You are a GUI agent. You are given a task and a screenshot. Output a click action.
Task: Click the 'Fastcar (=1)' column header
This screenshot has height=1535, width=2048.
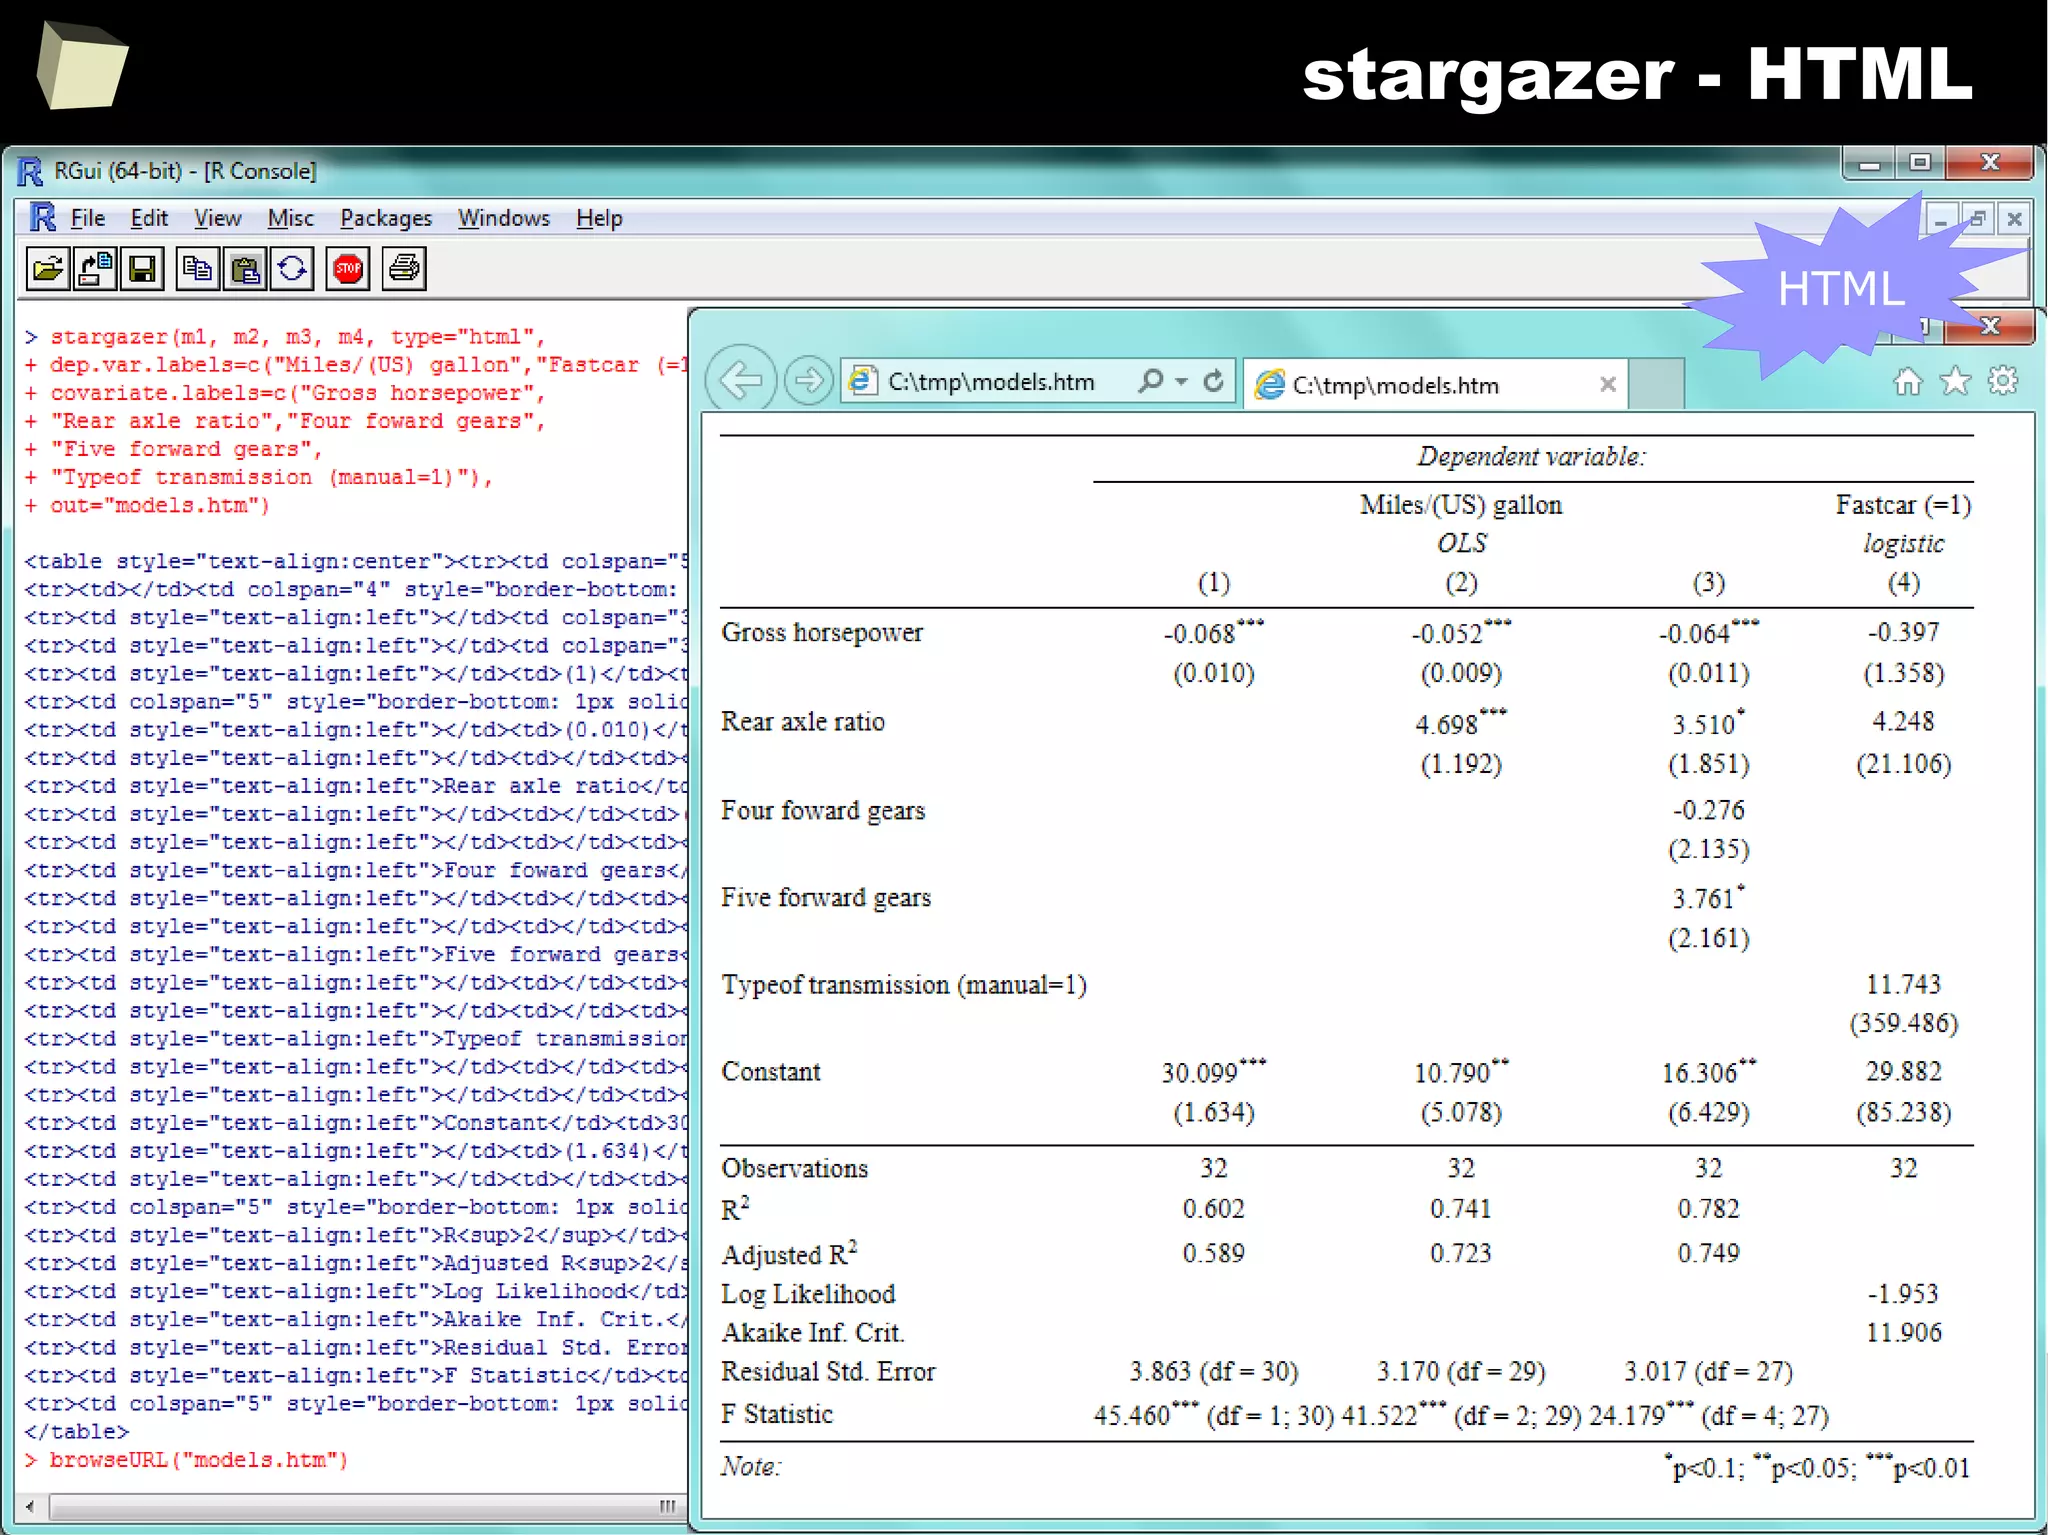click(1903, 505)
